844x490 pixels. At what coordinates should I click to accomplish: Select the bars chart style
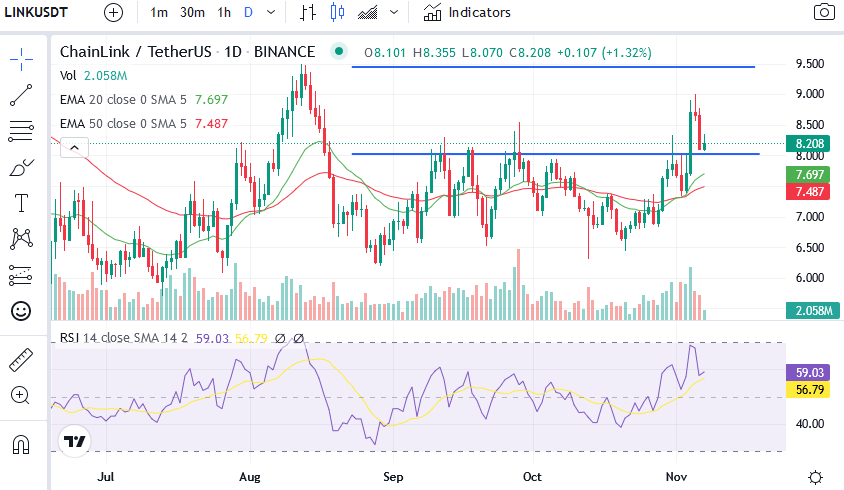point(308,12)
